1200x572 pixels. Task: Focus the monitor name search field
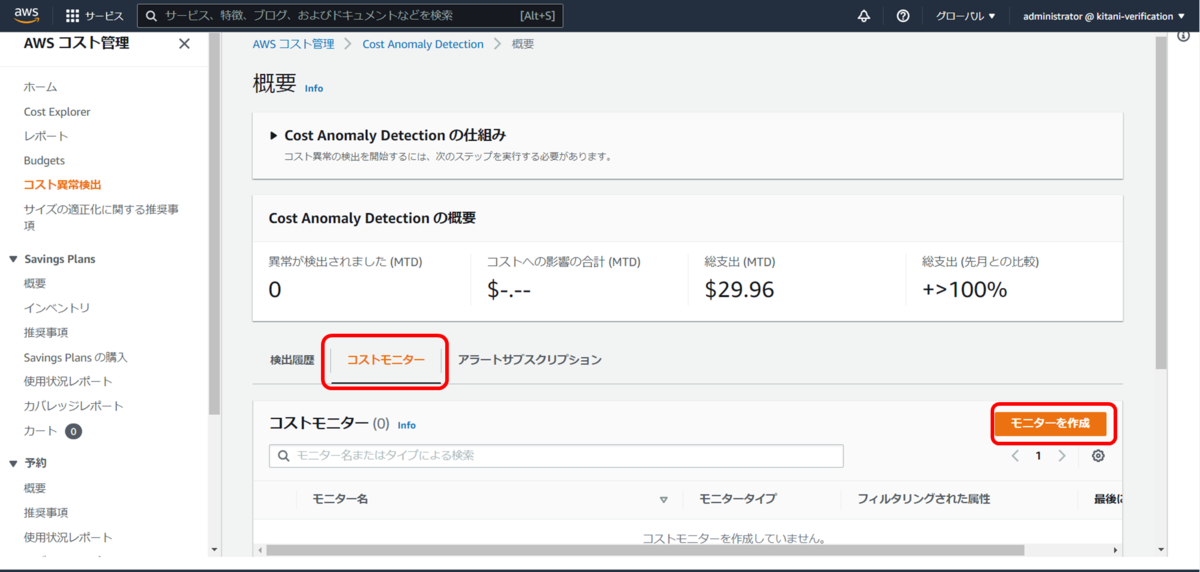[556, 456]
